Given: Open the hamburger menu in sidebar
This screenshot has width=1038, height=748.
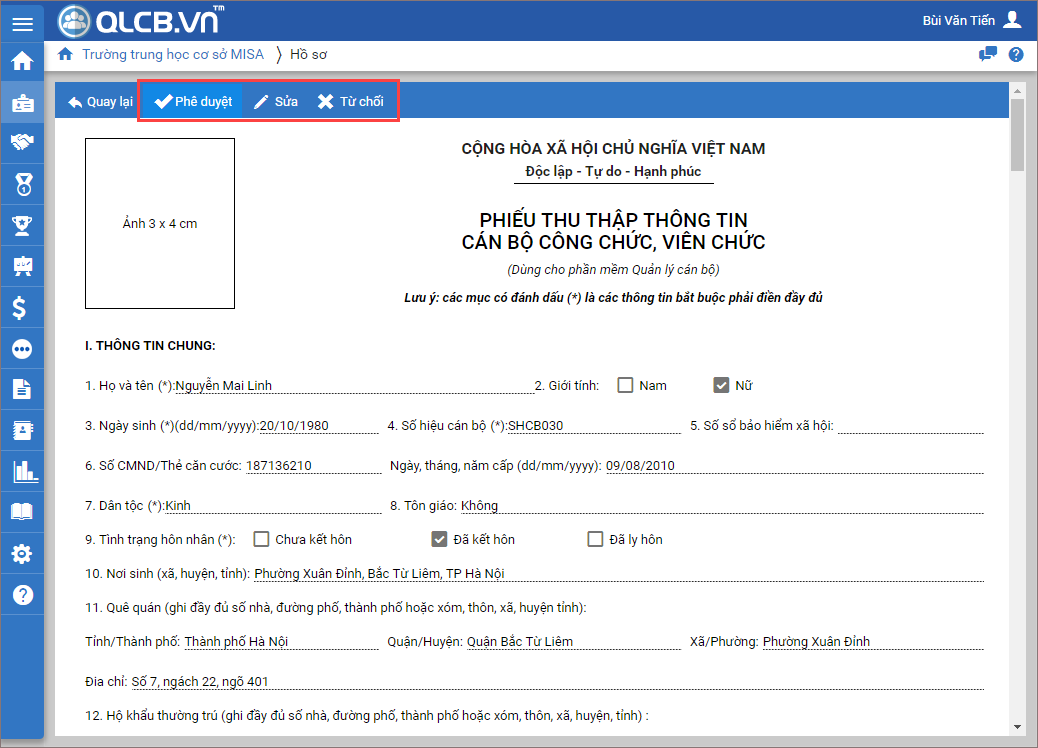Looking at the screenshot, I should tap(21, 23).
